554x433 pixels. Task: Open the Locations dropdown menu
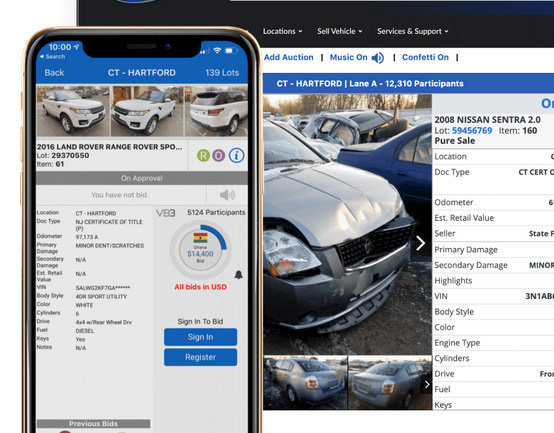pos(282,31)
